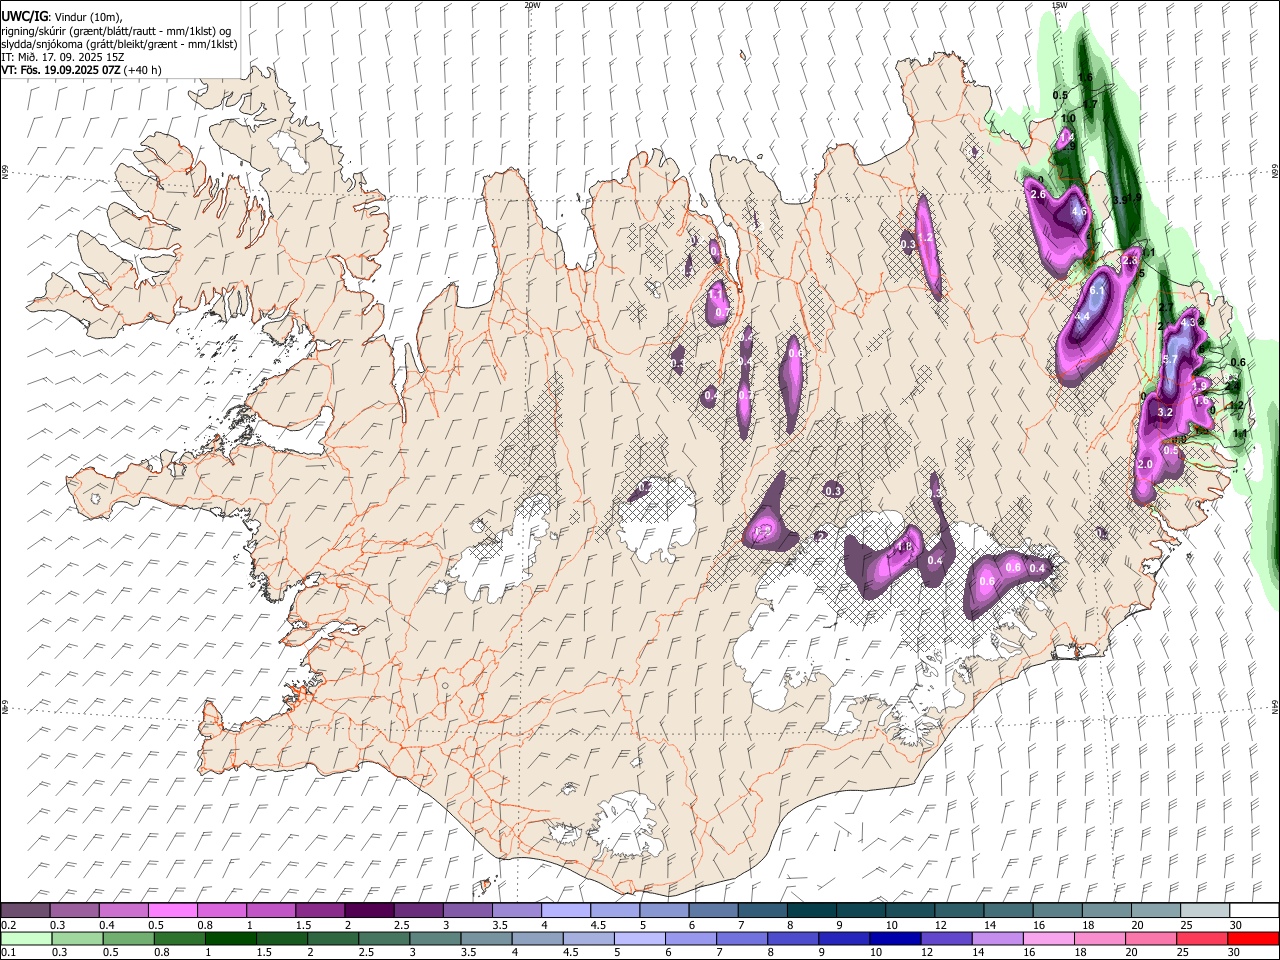Click the light pink rain swatch labeled 16
1280x960 pixels.
pos(1048,939)
